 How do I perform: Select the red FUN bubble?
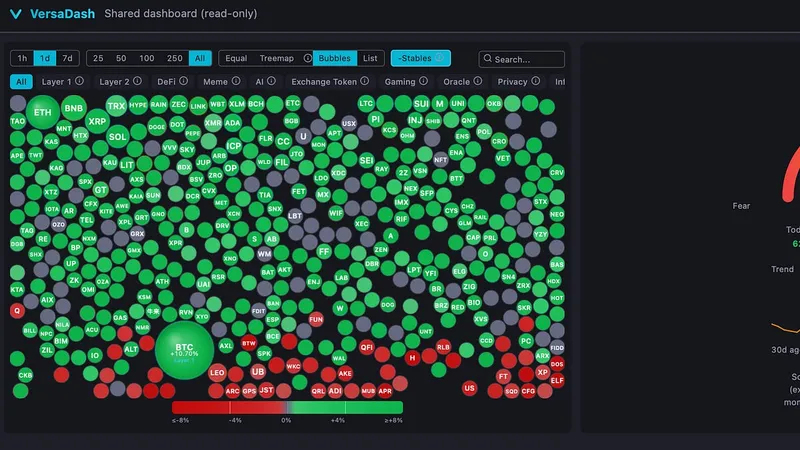coord(316,320)
